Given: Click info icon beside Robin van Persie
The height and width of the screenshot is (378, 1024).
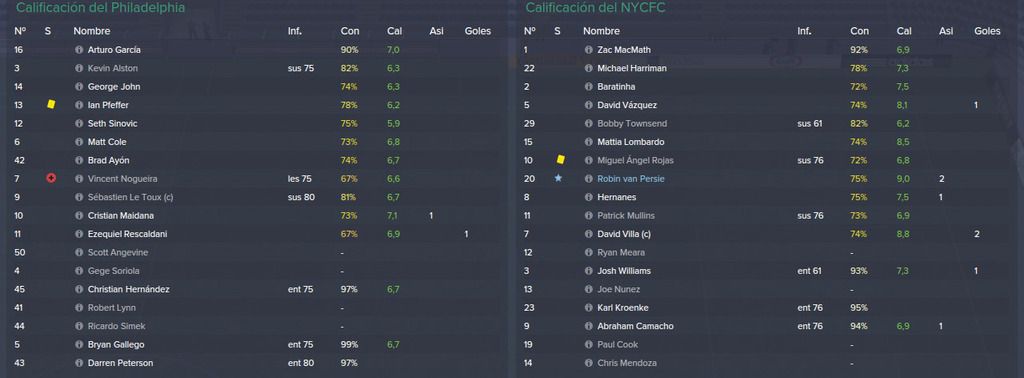Looking at the screenshot, I should point(588,179).
